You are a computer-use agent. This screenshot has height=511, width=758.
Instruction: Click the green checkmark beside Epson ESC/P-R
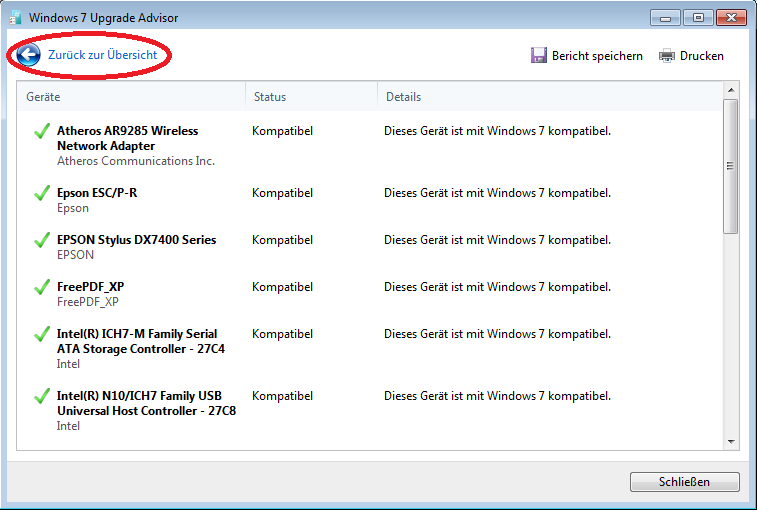(42, 192)
